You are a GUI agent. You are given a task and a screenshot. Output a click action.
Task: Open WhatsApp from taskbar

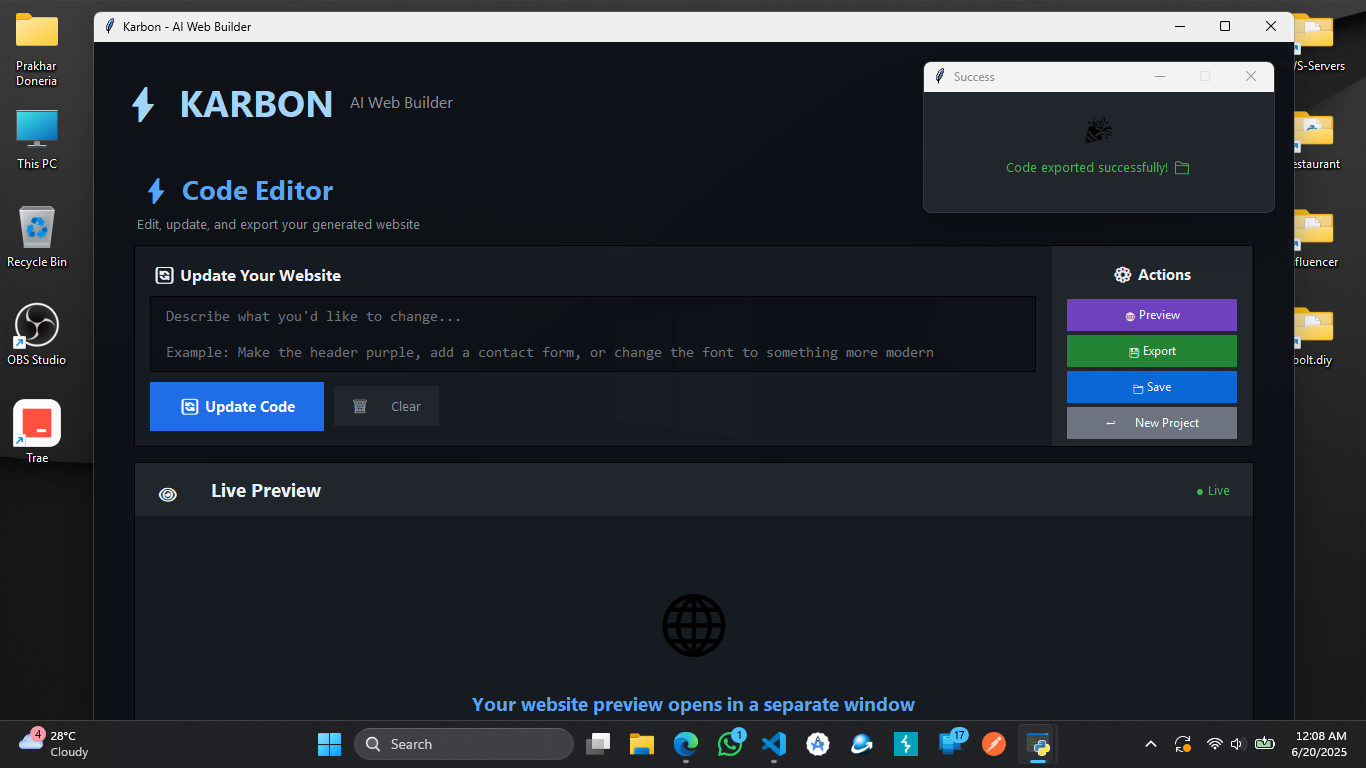click(730, 744)
